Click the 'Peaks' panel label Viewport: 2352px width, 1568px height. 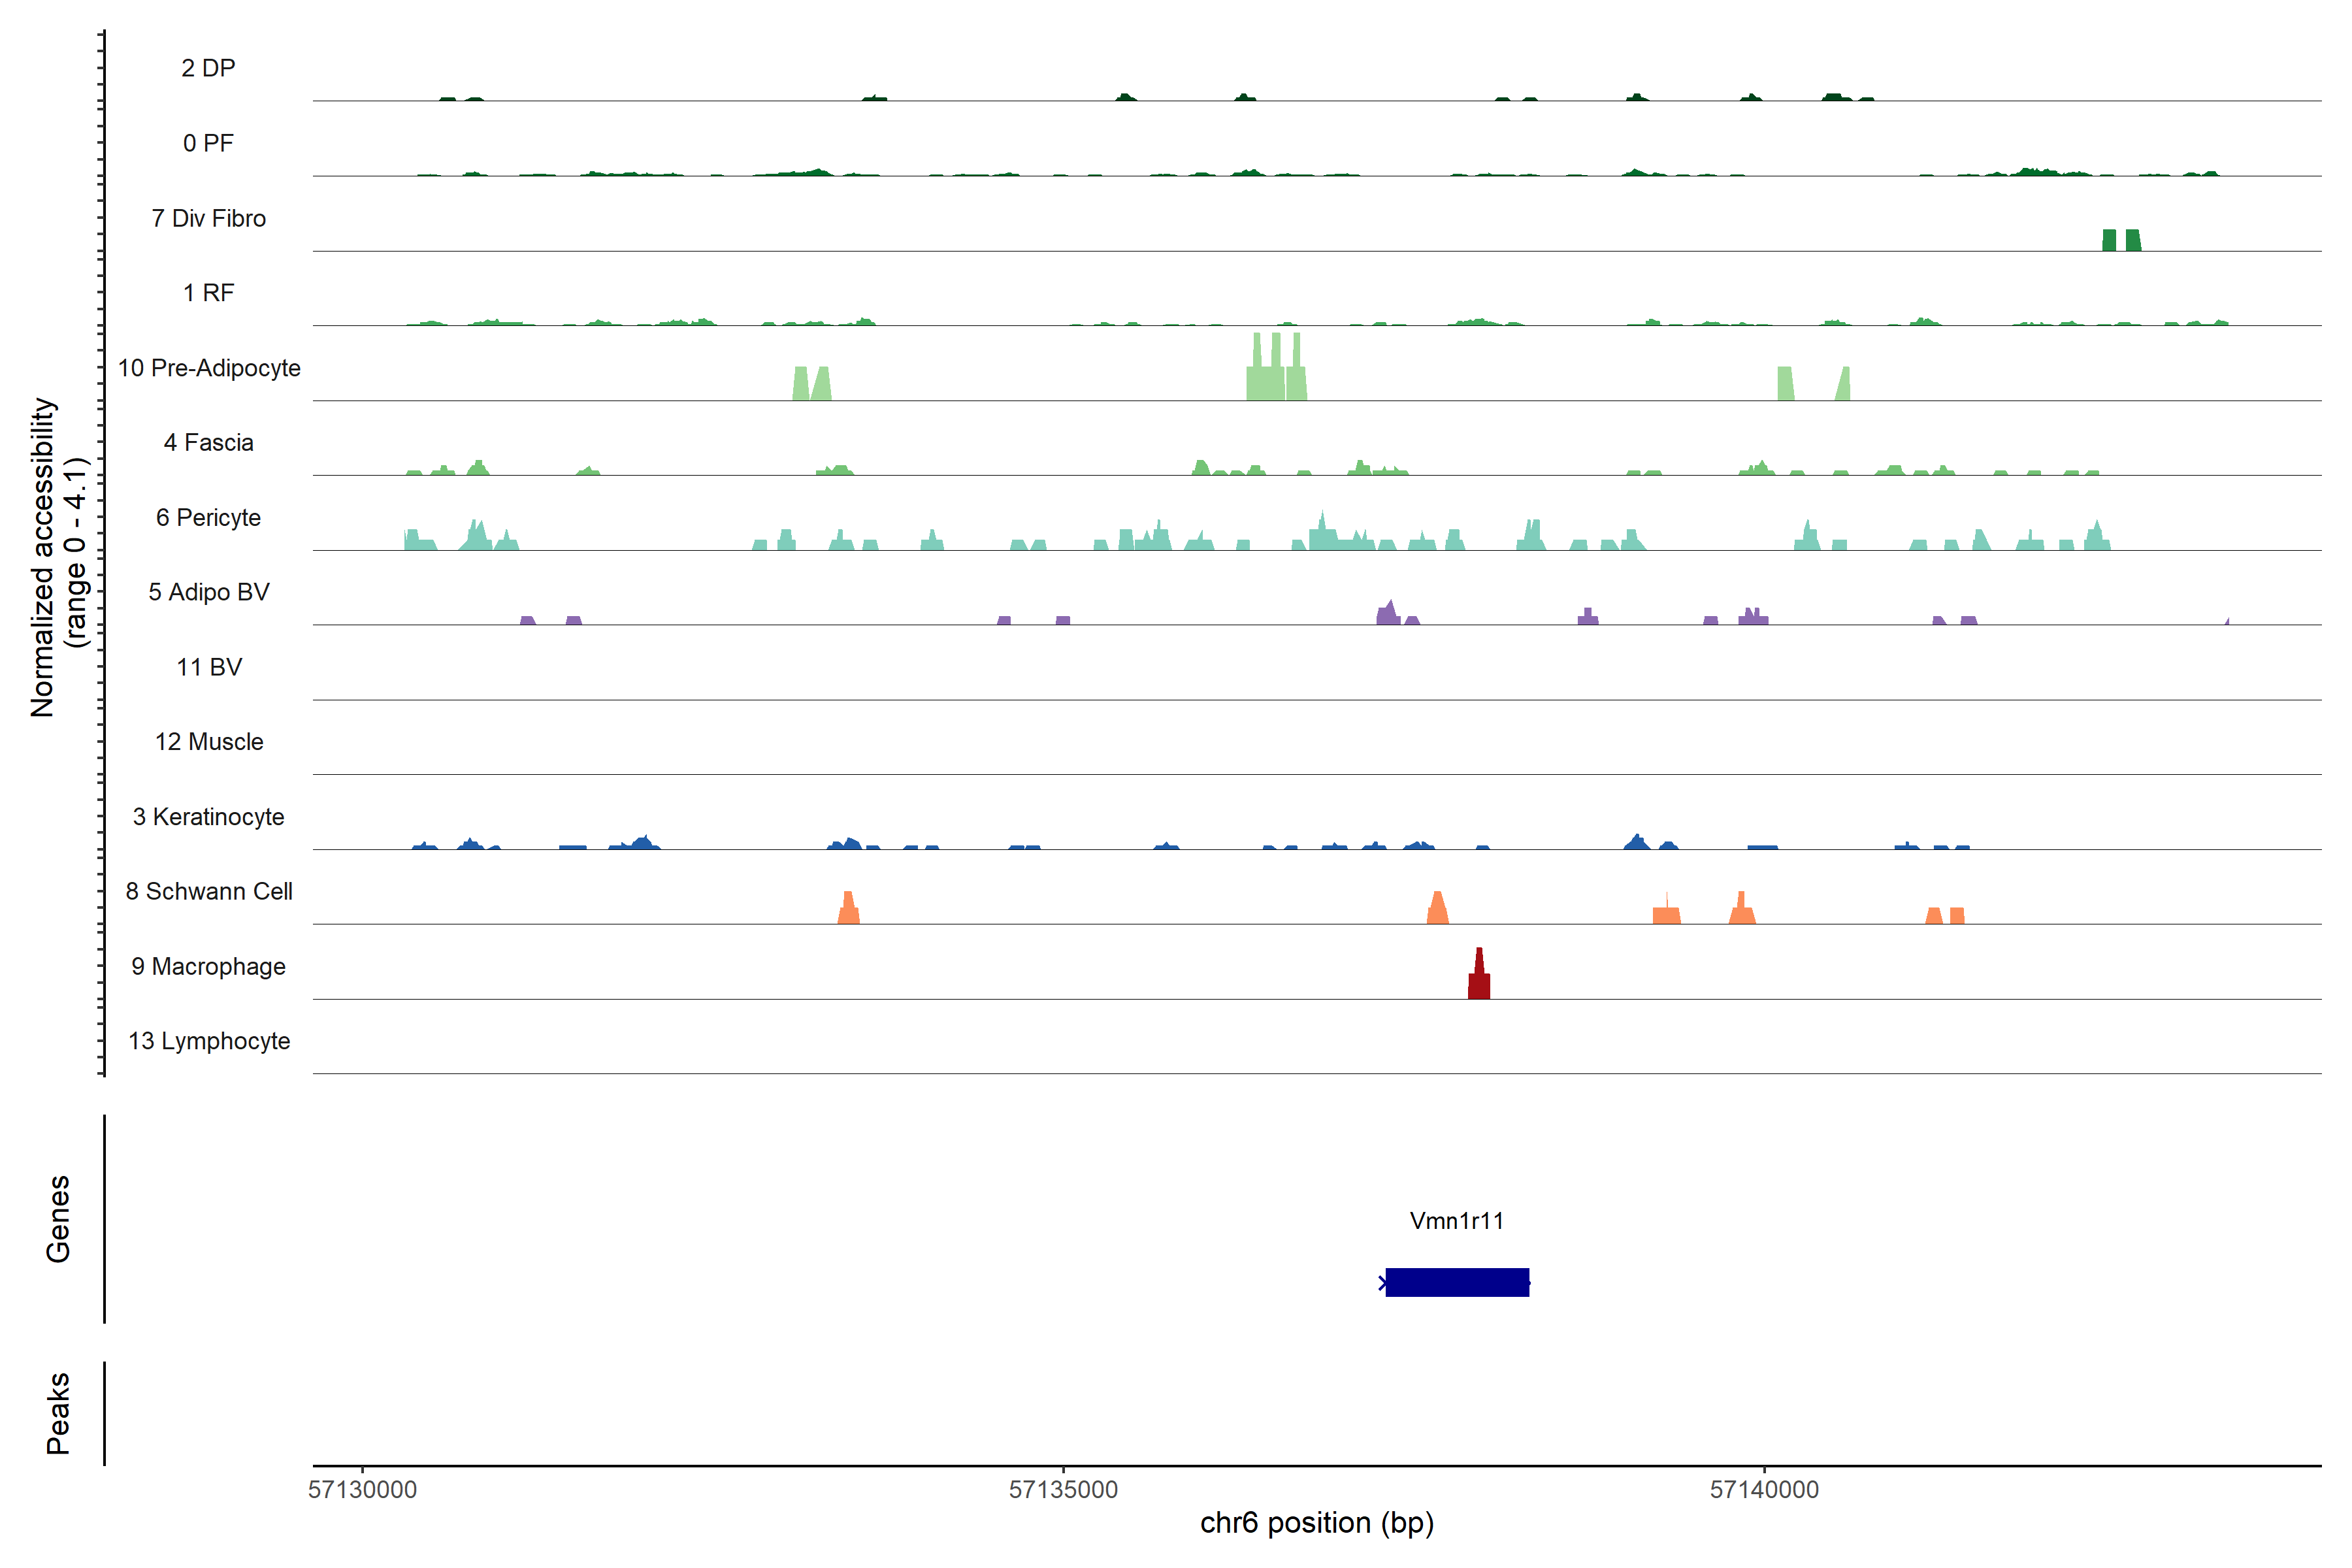click(58, 1412)
